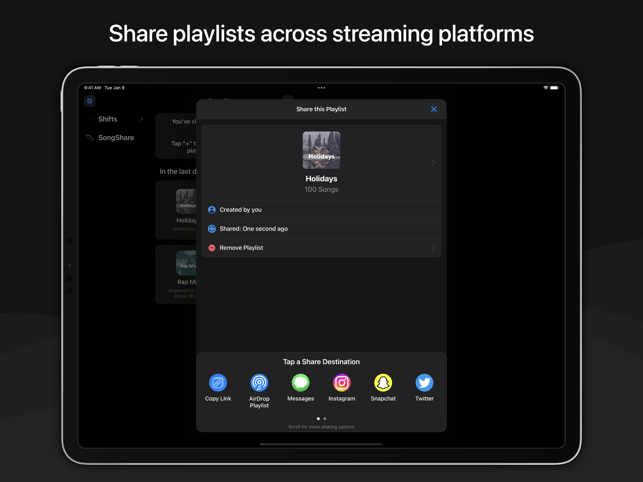Viewport: 643px width, 482px height.
Task: Click the Shifts sidebar icon
Action: point(89,119)
